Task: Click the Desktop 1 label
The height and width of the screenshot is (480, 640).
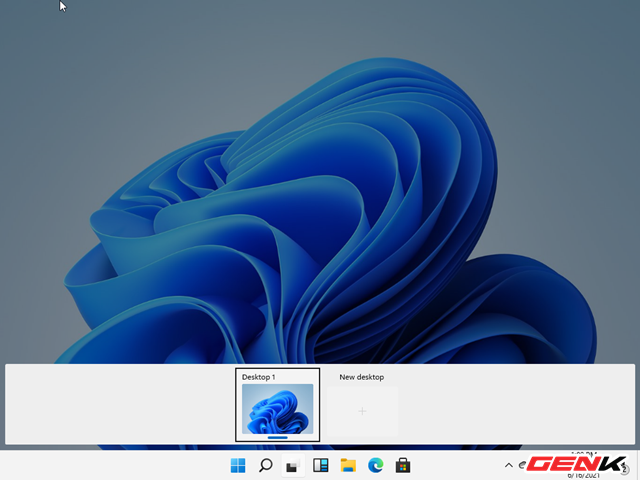Action: pyautogui.click(x=258, y=377)
